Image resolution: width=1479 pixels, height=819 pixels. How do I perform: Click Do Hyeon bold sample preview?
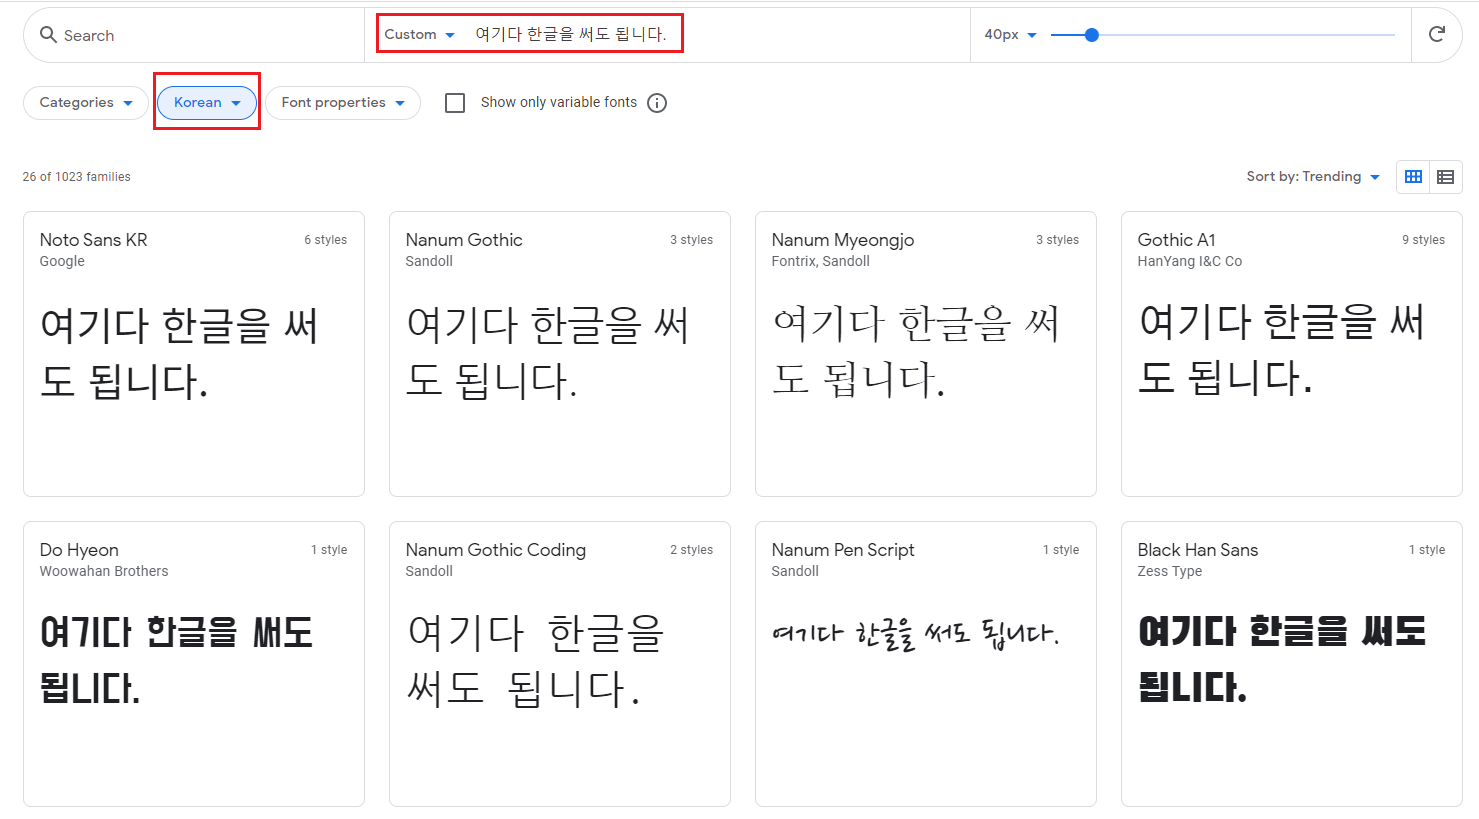(176, 660)
